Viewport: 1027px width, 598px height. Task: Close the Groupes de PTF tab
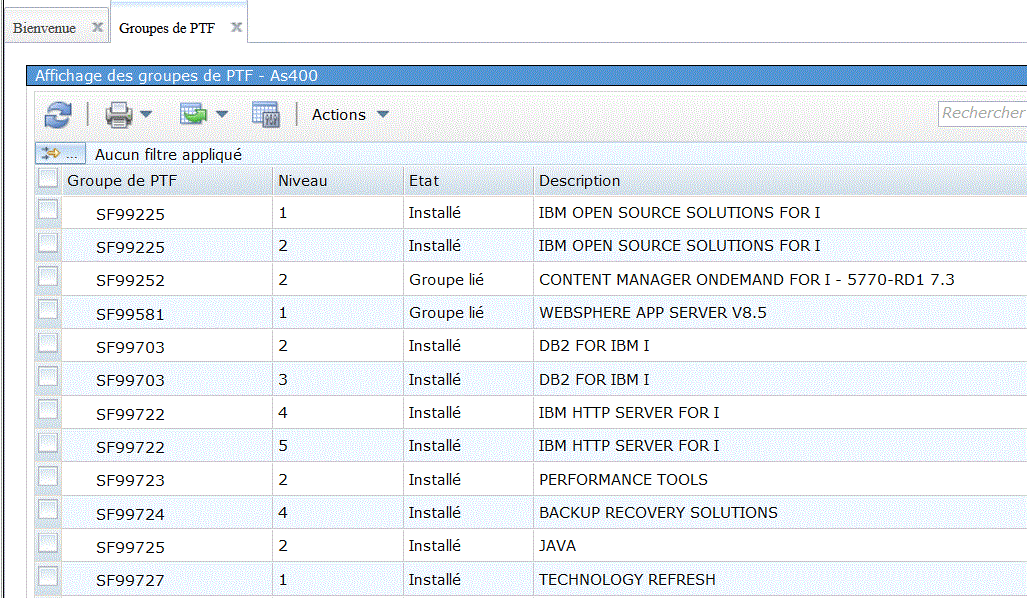point(236,28)
